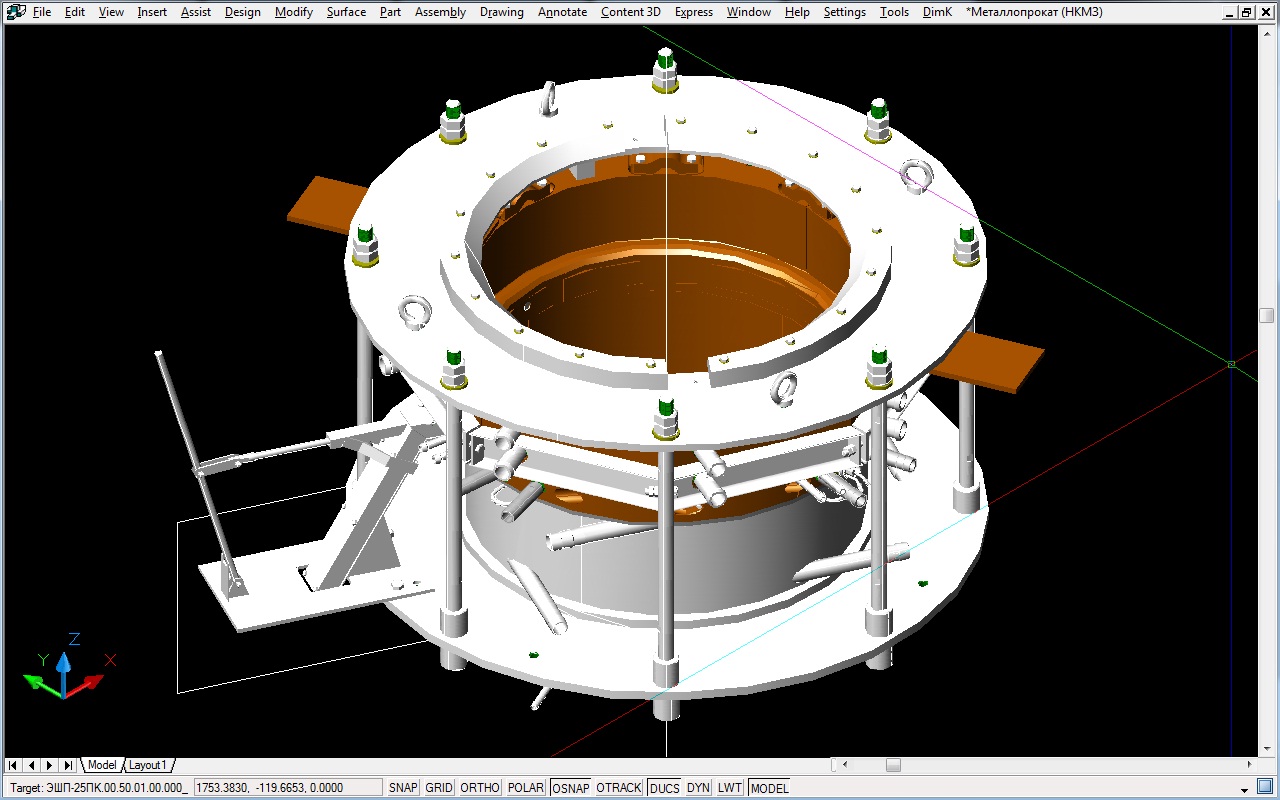This screenshot has height=800, width=1280.
Task: Open status bar menu arrow
Action: (x=1245, y=789)
